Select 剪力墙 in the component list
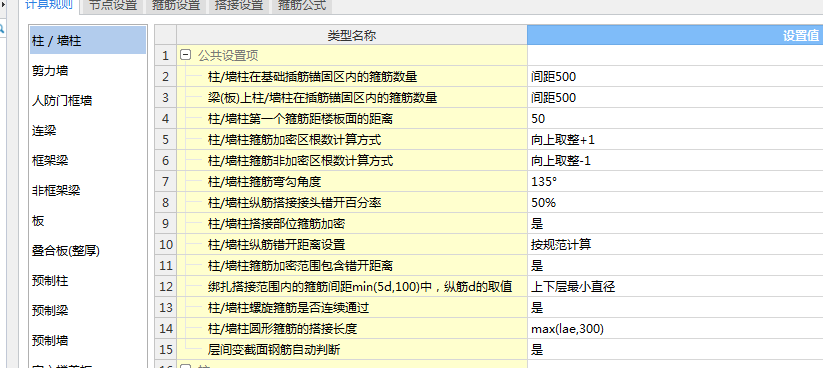Image resolution: width=823 pixels, height=368 pixels. [x=88, y=70]
